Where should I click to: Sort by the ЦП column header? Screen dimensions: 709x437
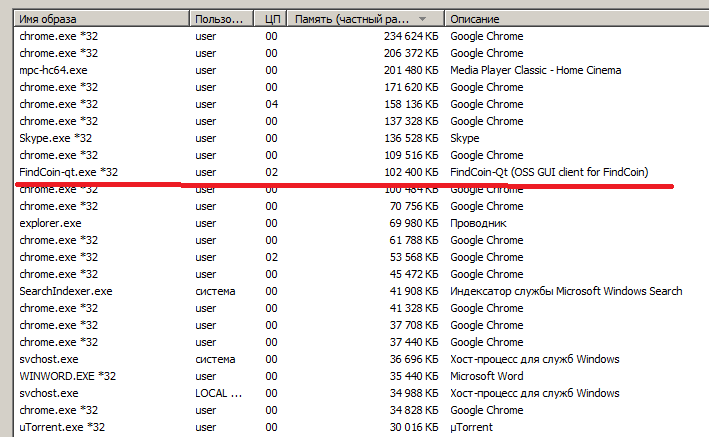pyautogui.click(x=270, y=19)
